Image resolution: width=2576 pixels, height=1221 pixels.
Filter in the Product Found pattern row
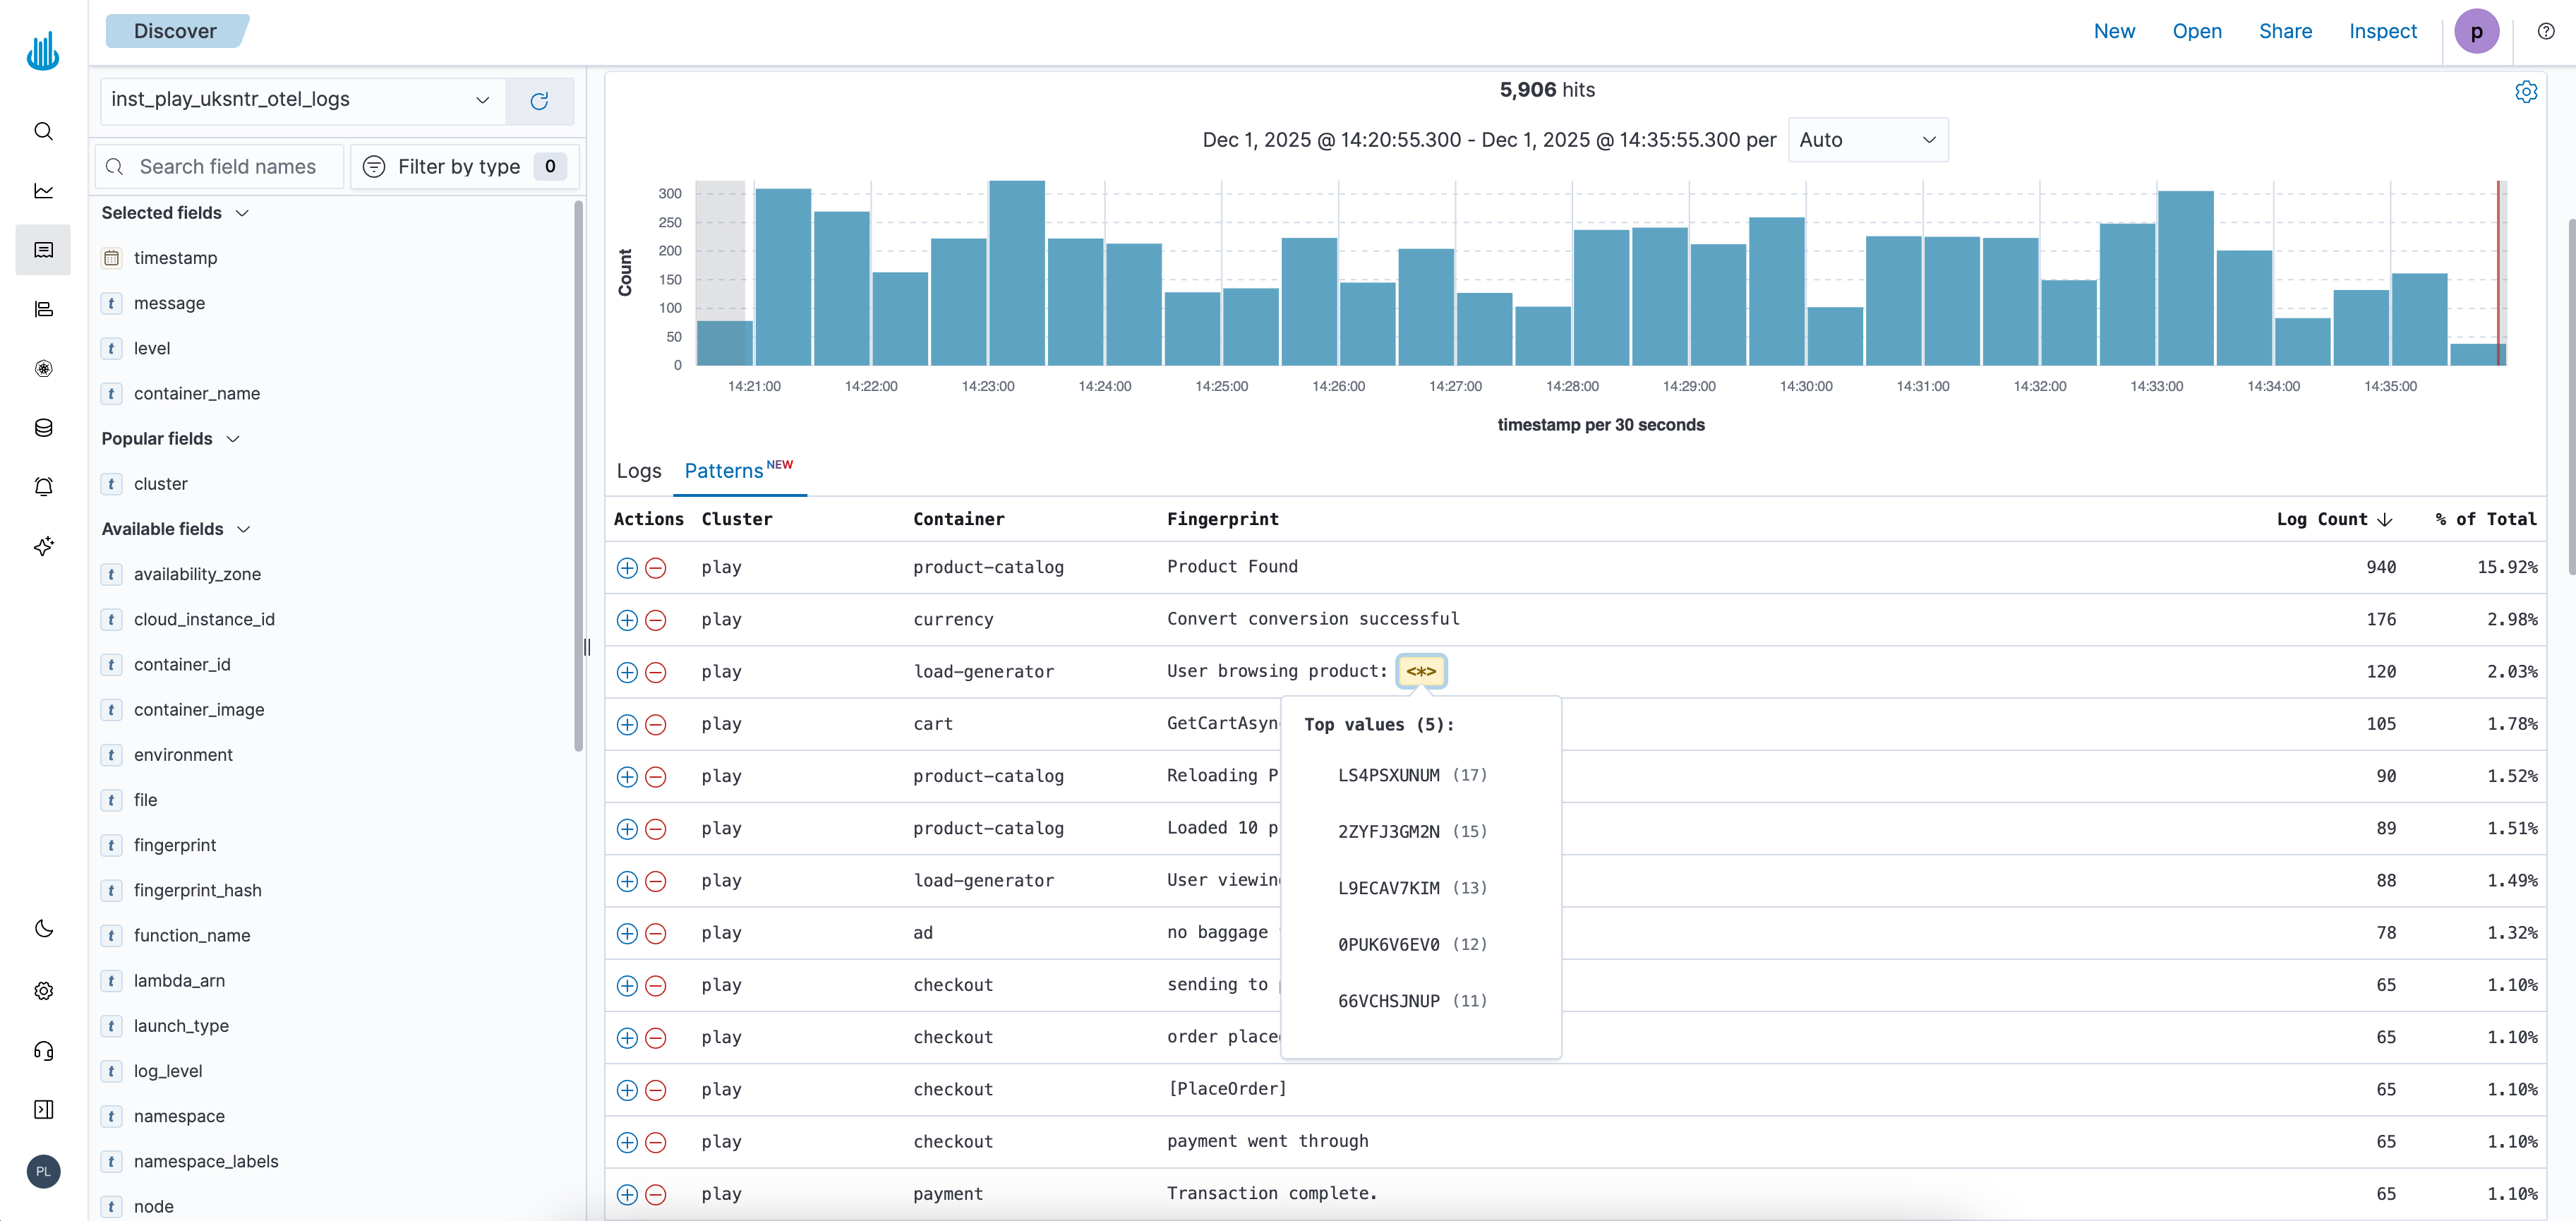tap(627, 568)
